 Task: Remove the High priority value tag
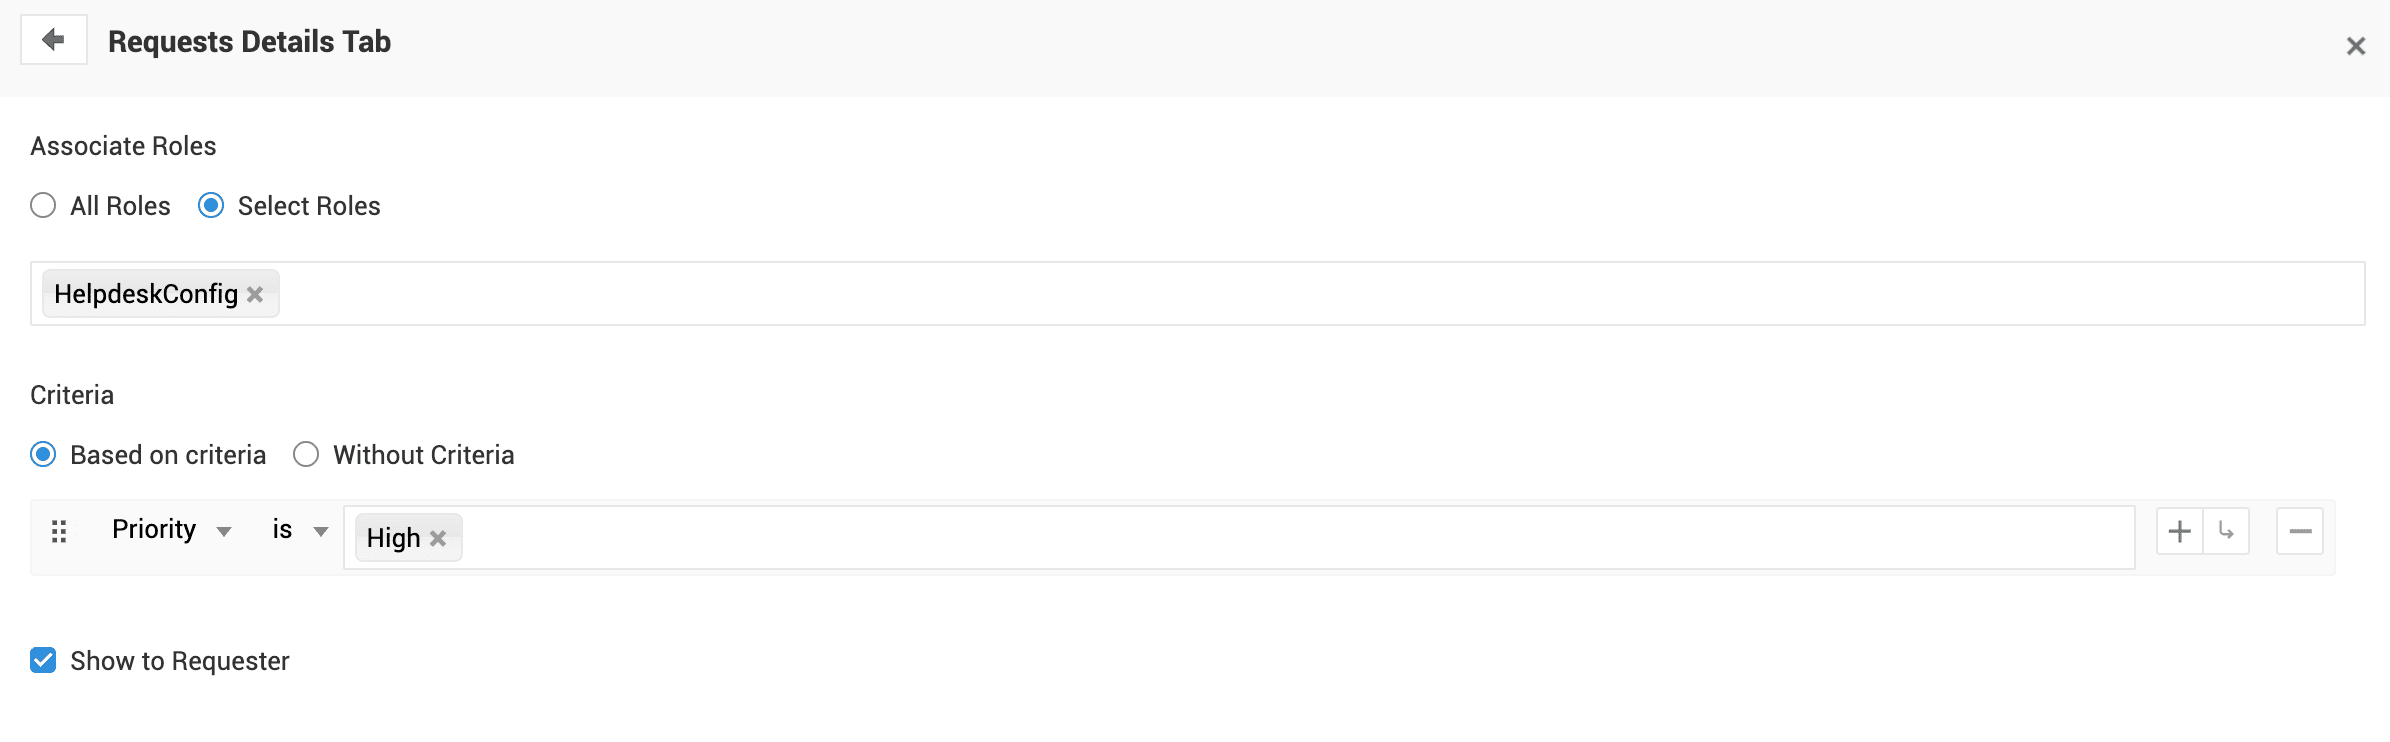pyautogui.click(x=438, y=538)
